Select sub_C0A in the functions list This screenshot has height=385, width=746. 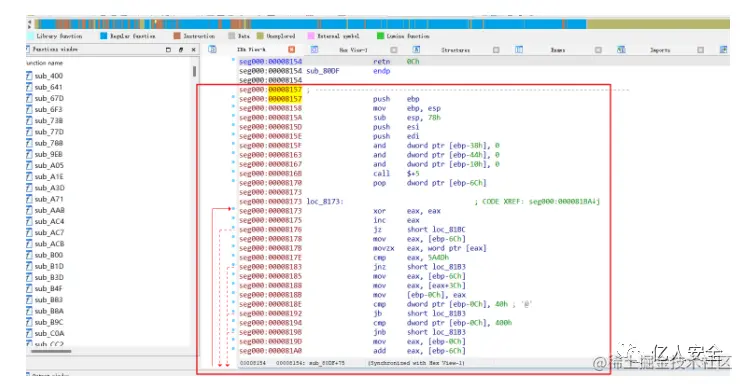pyautogui.click(x=49, y=333)
